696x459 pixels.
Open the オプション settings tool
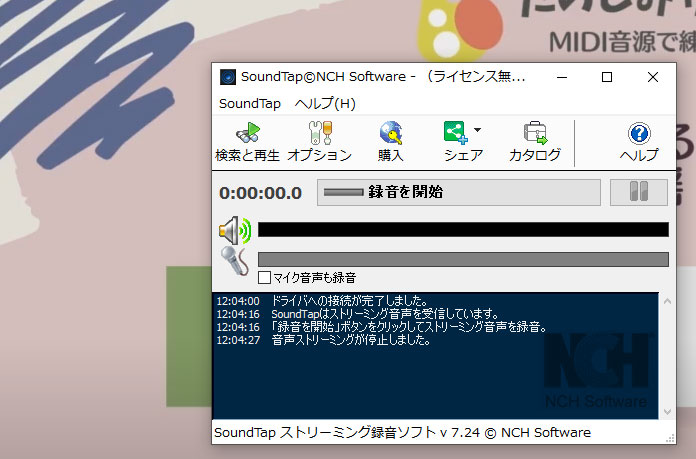[320, 142]
